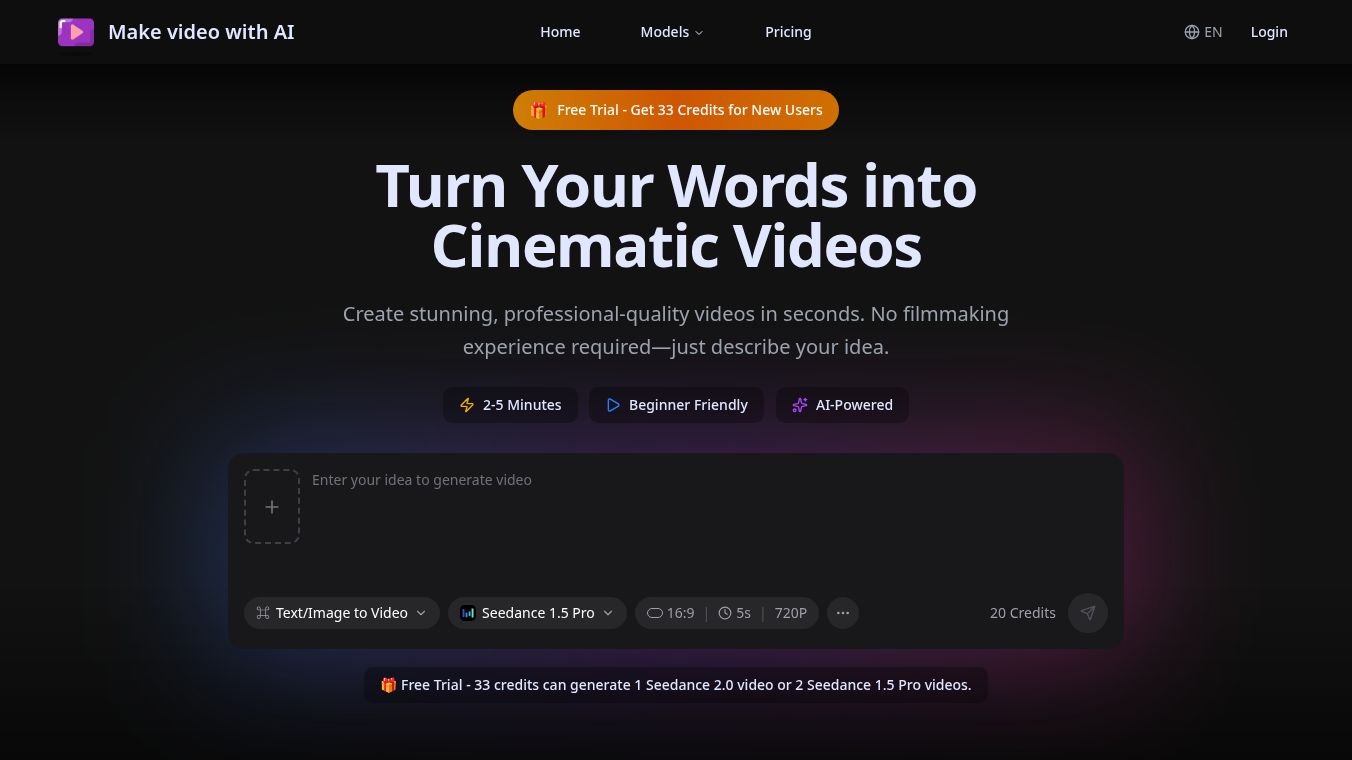Click the Free Trial 33 Credits banner
1352x760 pixels.
pos(676,110)
